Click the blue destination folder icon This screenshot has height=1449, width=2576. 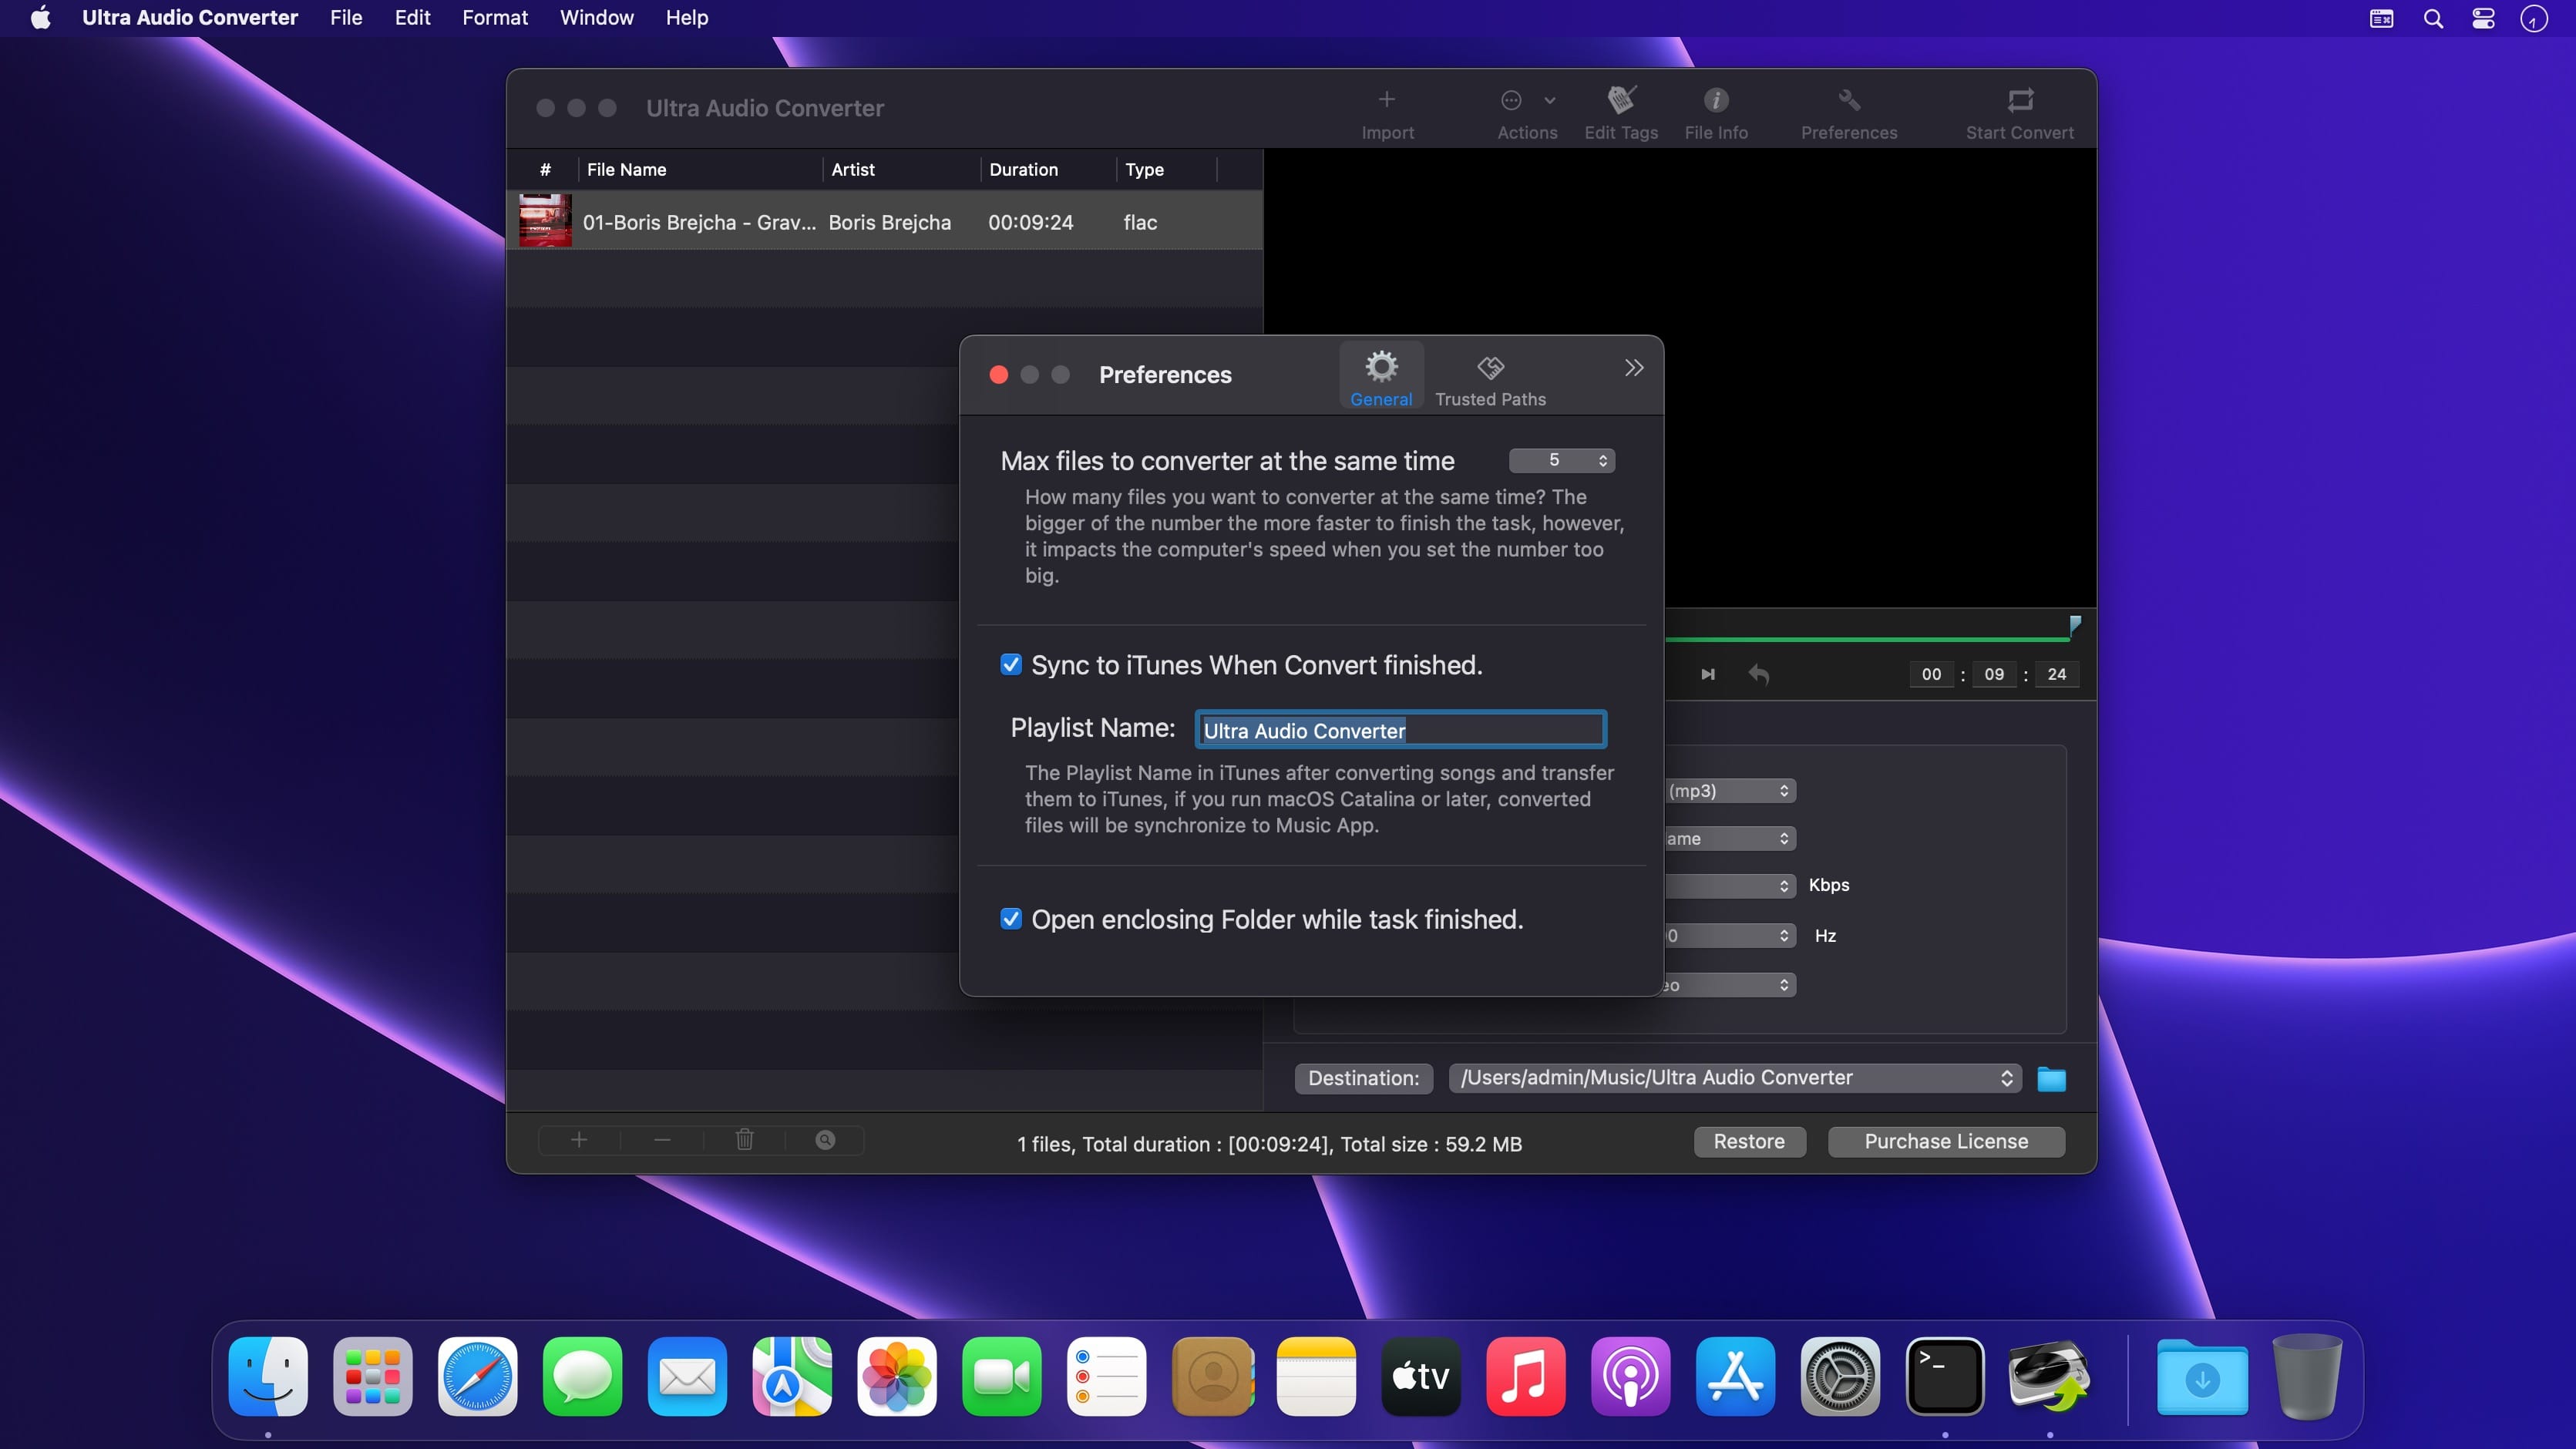(x=2051, y=1079)
